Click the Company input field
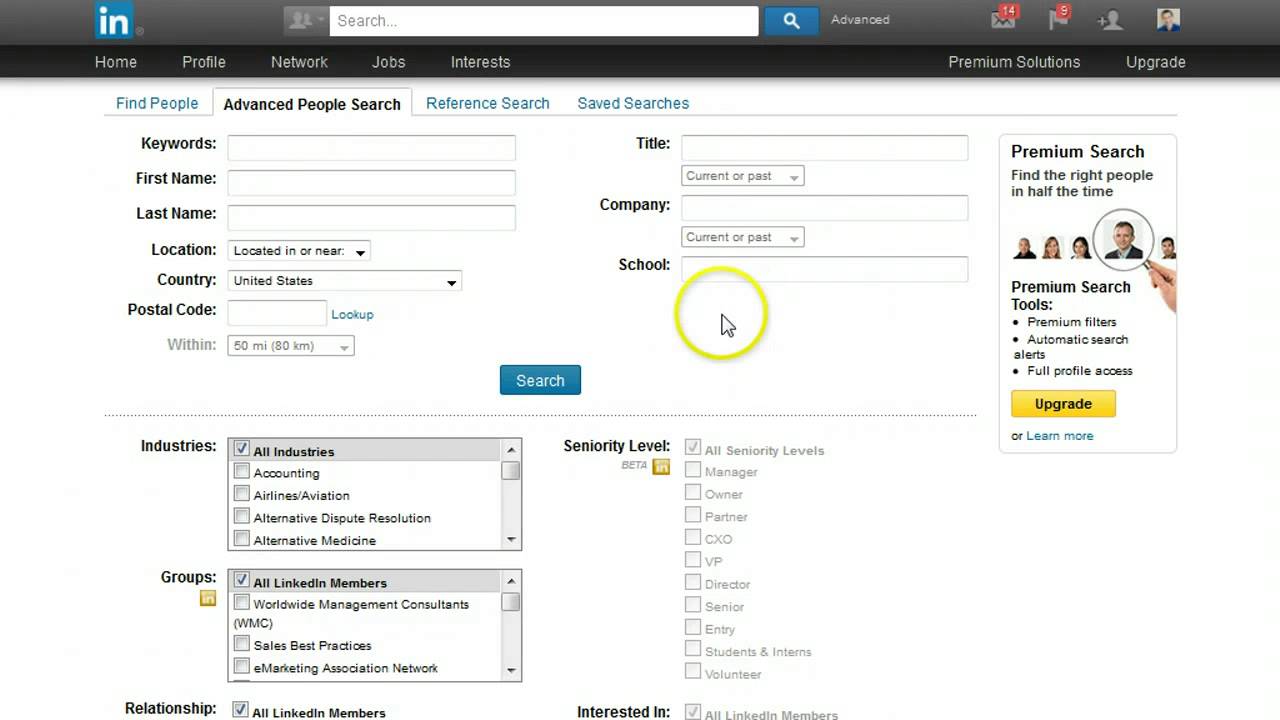Viewport: 1280px width, 720px height. point(825,208)
